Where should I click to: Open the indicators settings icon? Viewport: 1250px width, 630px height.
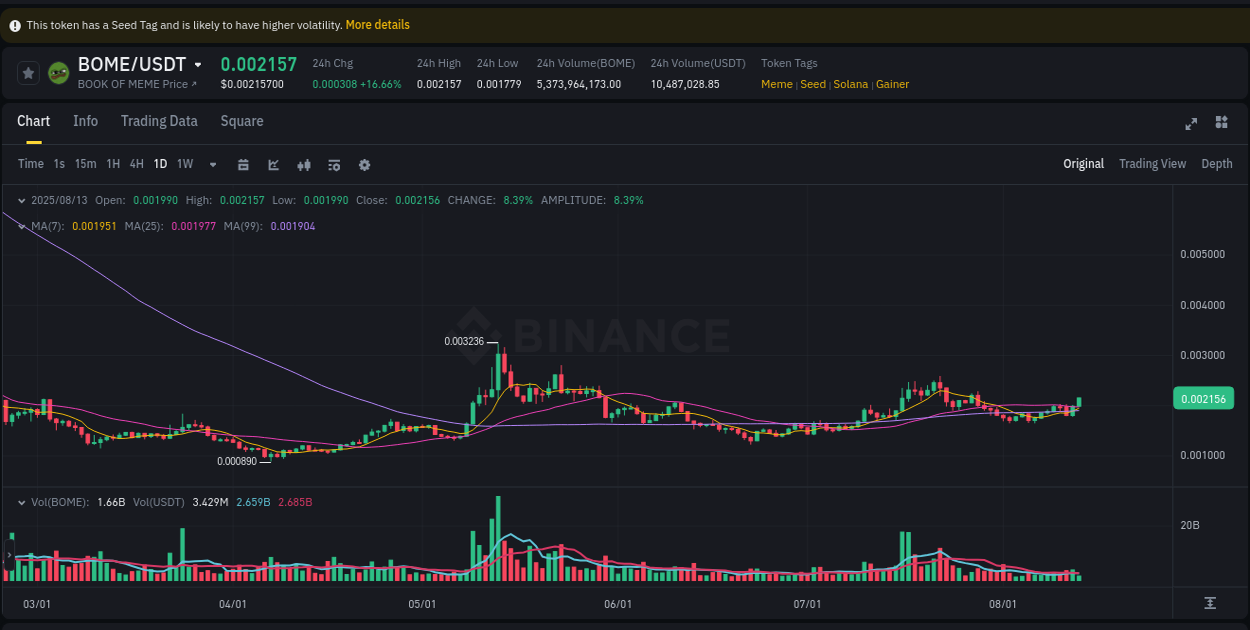pyautogui.click(x=334, y=163)
